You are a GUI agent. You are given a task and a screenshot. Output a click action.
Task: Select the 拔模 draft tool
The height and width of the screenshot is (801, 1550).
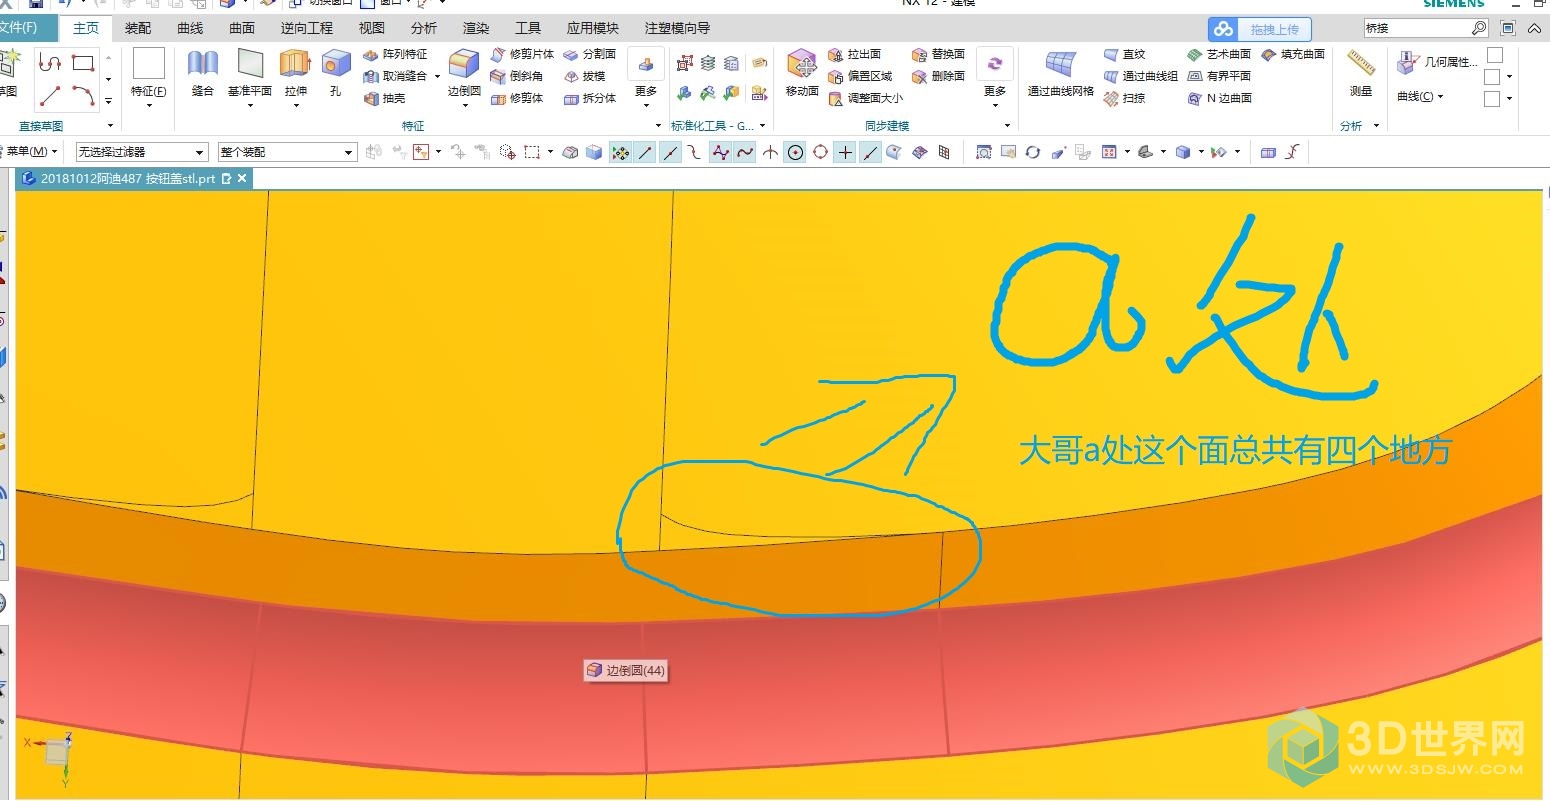pyautogui.click(x=584, y=76)
